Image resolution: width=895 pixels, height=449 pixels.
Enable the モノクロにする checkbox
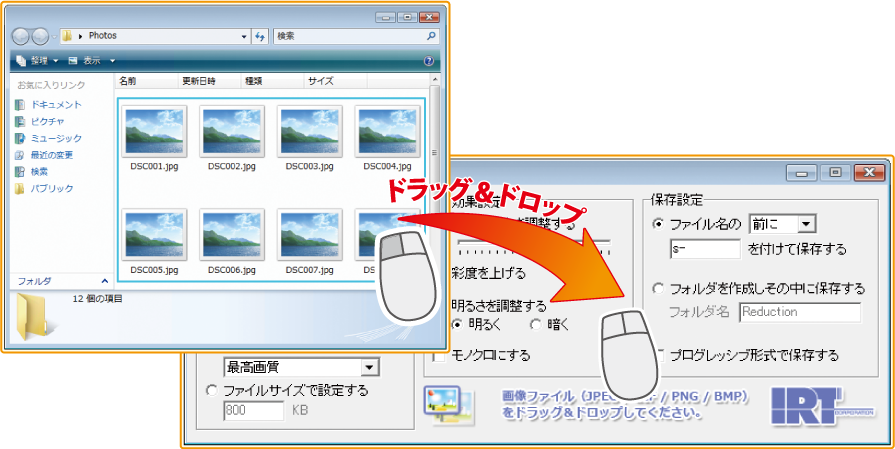(x=439, y=355)
